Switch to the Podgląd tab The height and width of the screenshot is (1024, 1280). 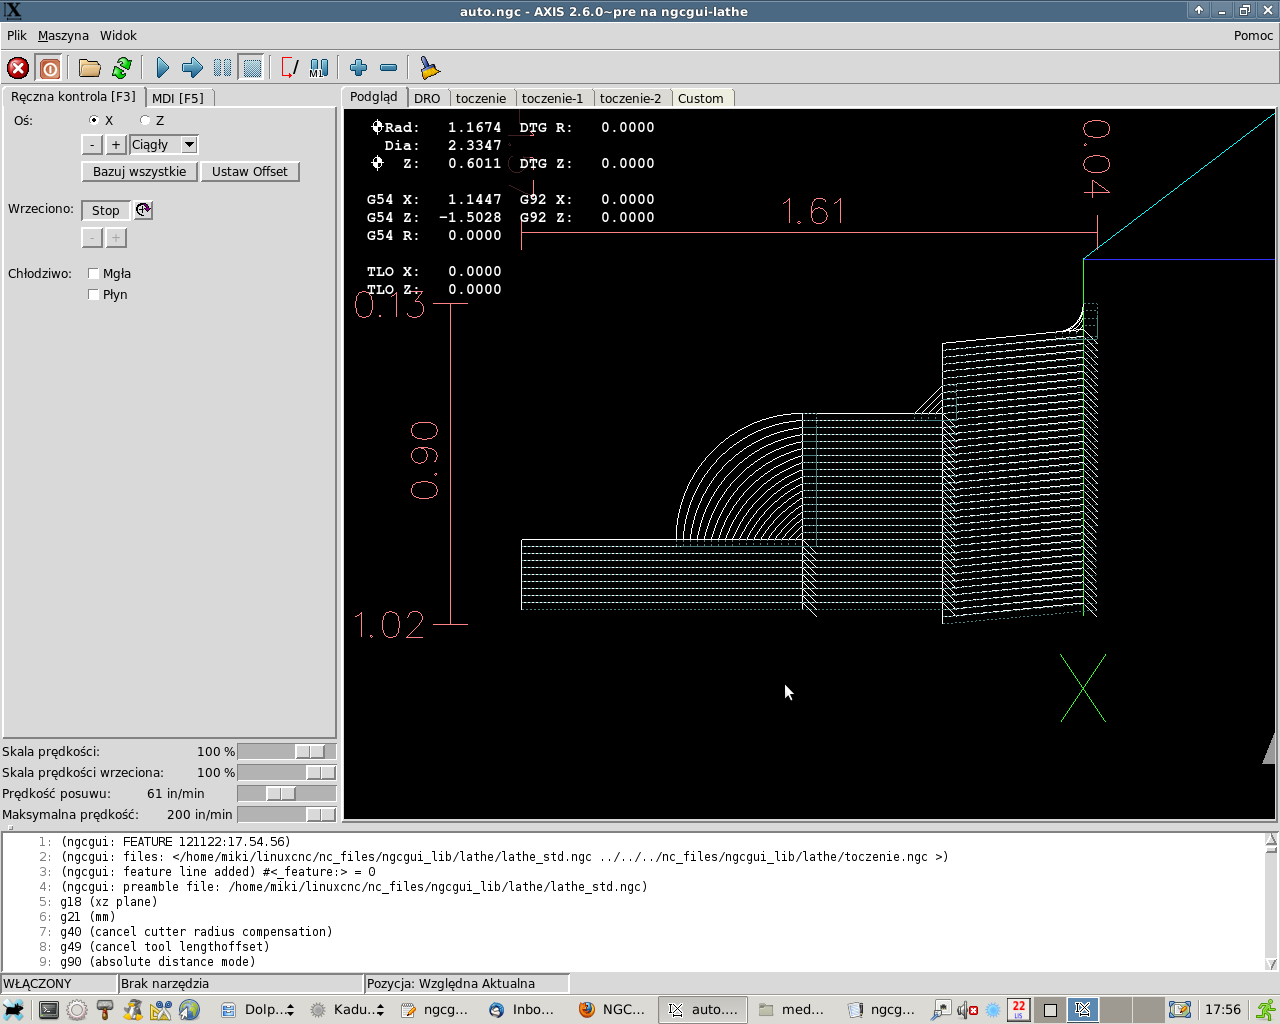[x=374, y=96]
